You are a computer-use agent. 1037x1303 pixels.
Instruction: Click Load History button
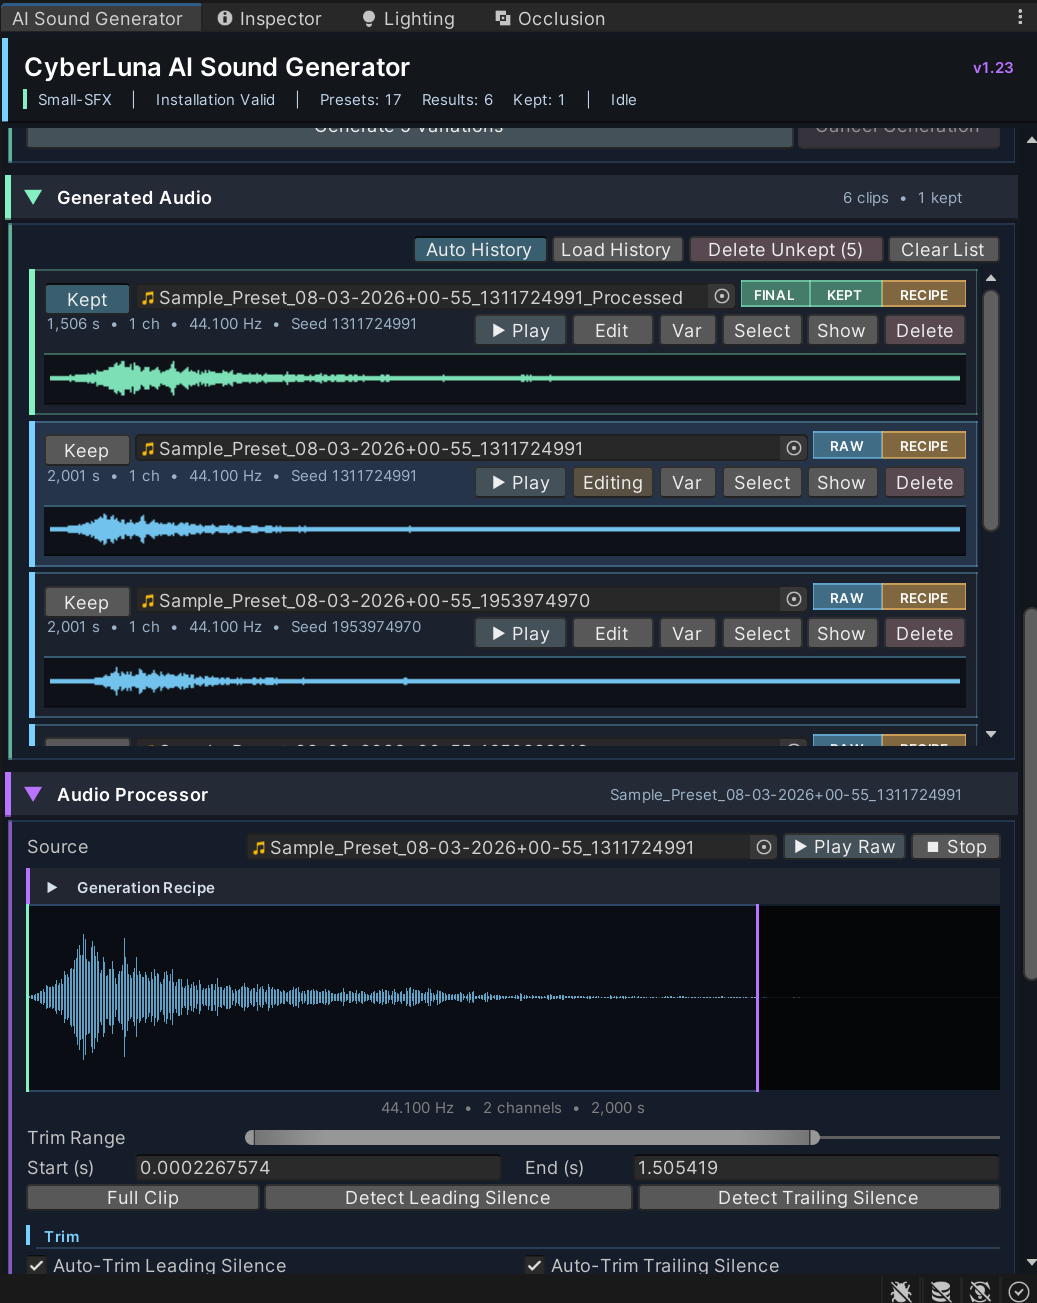point(617,249)
